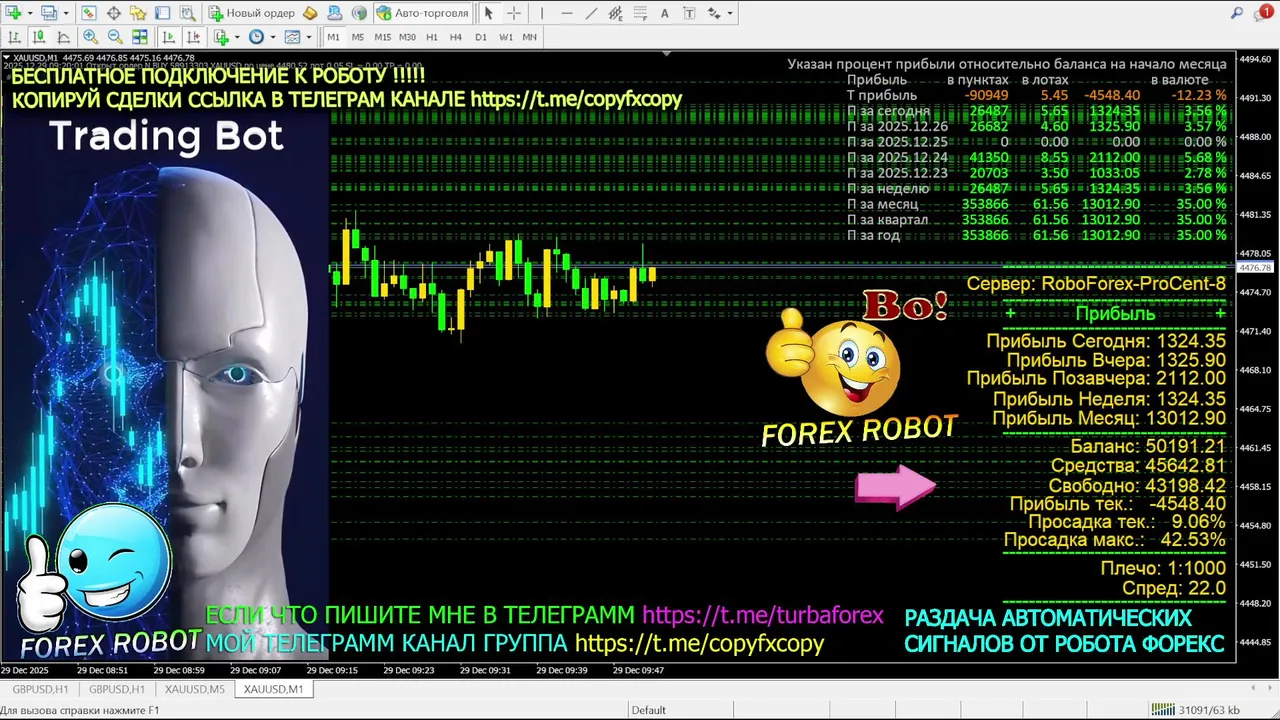
Task: Select the M1 timeframe button
Action: [333, 37]
